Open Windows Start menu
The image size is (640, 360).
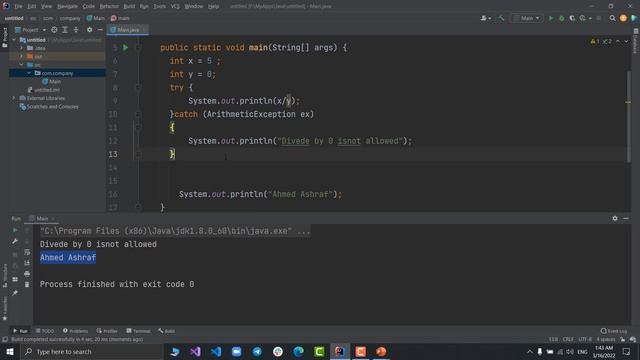[x=10, y=352]
